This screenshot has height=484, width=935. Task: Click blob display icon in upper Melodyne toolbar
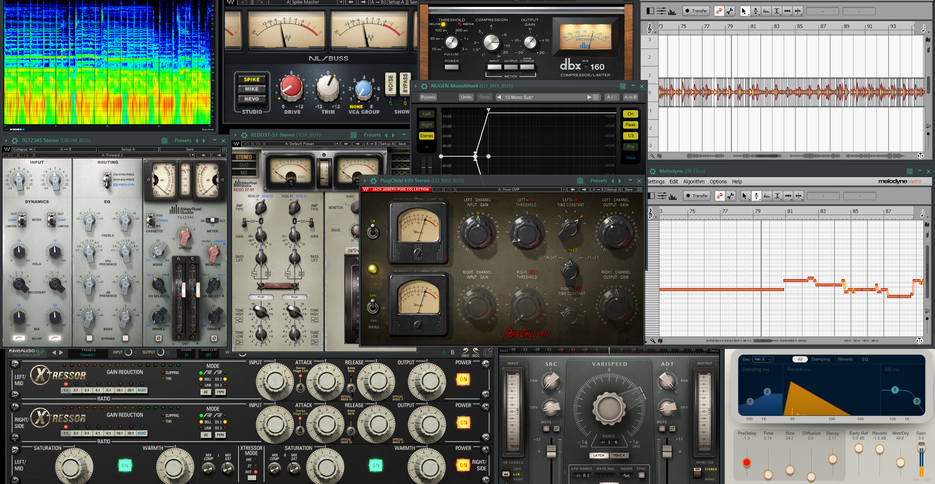pyautogui.click(x=719, y=11)
